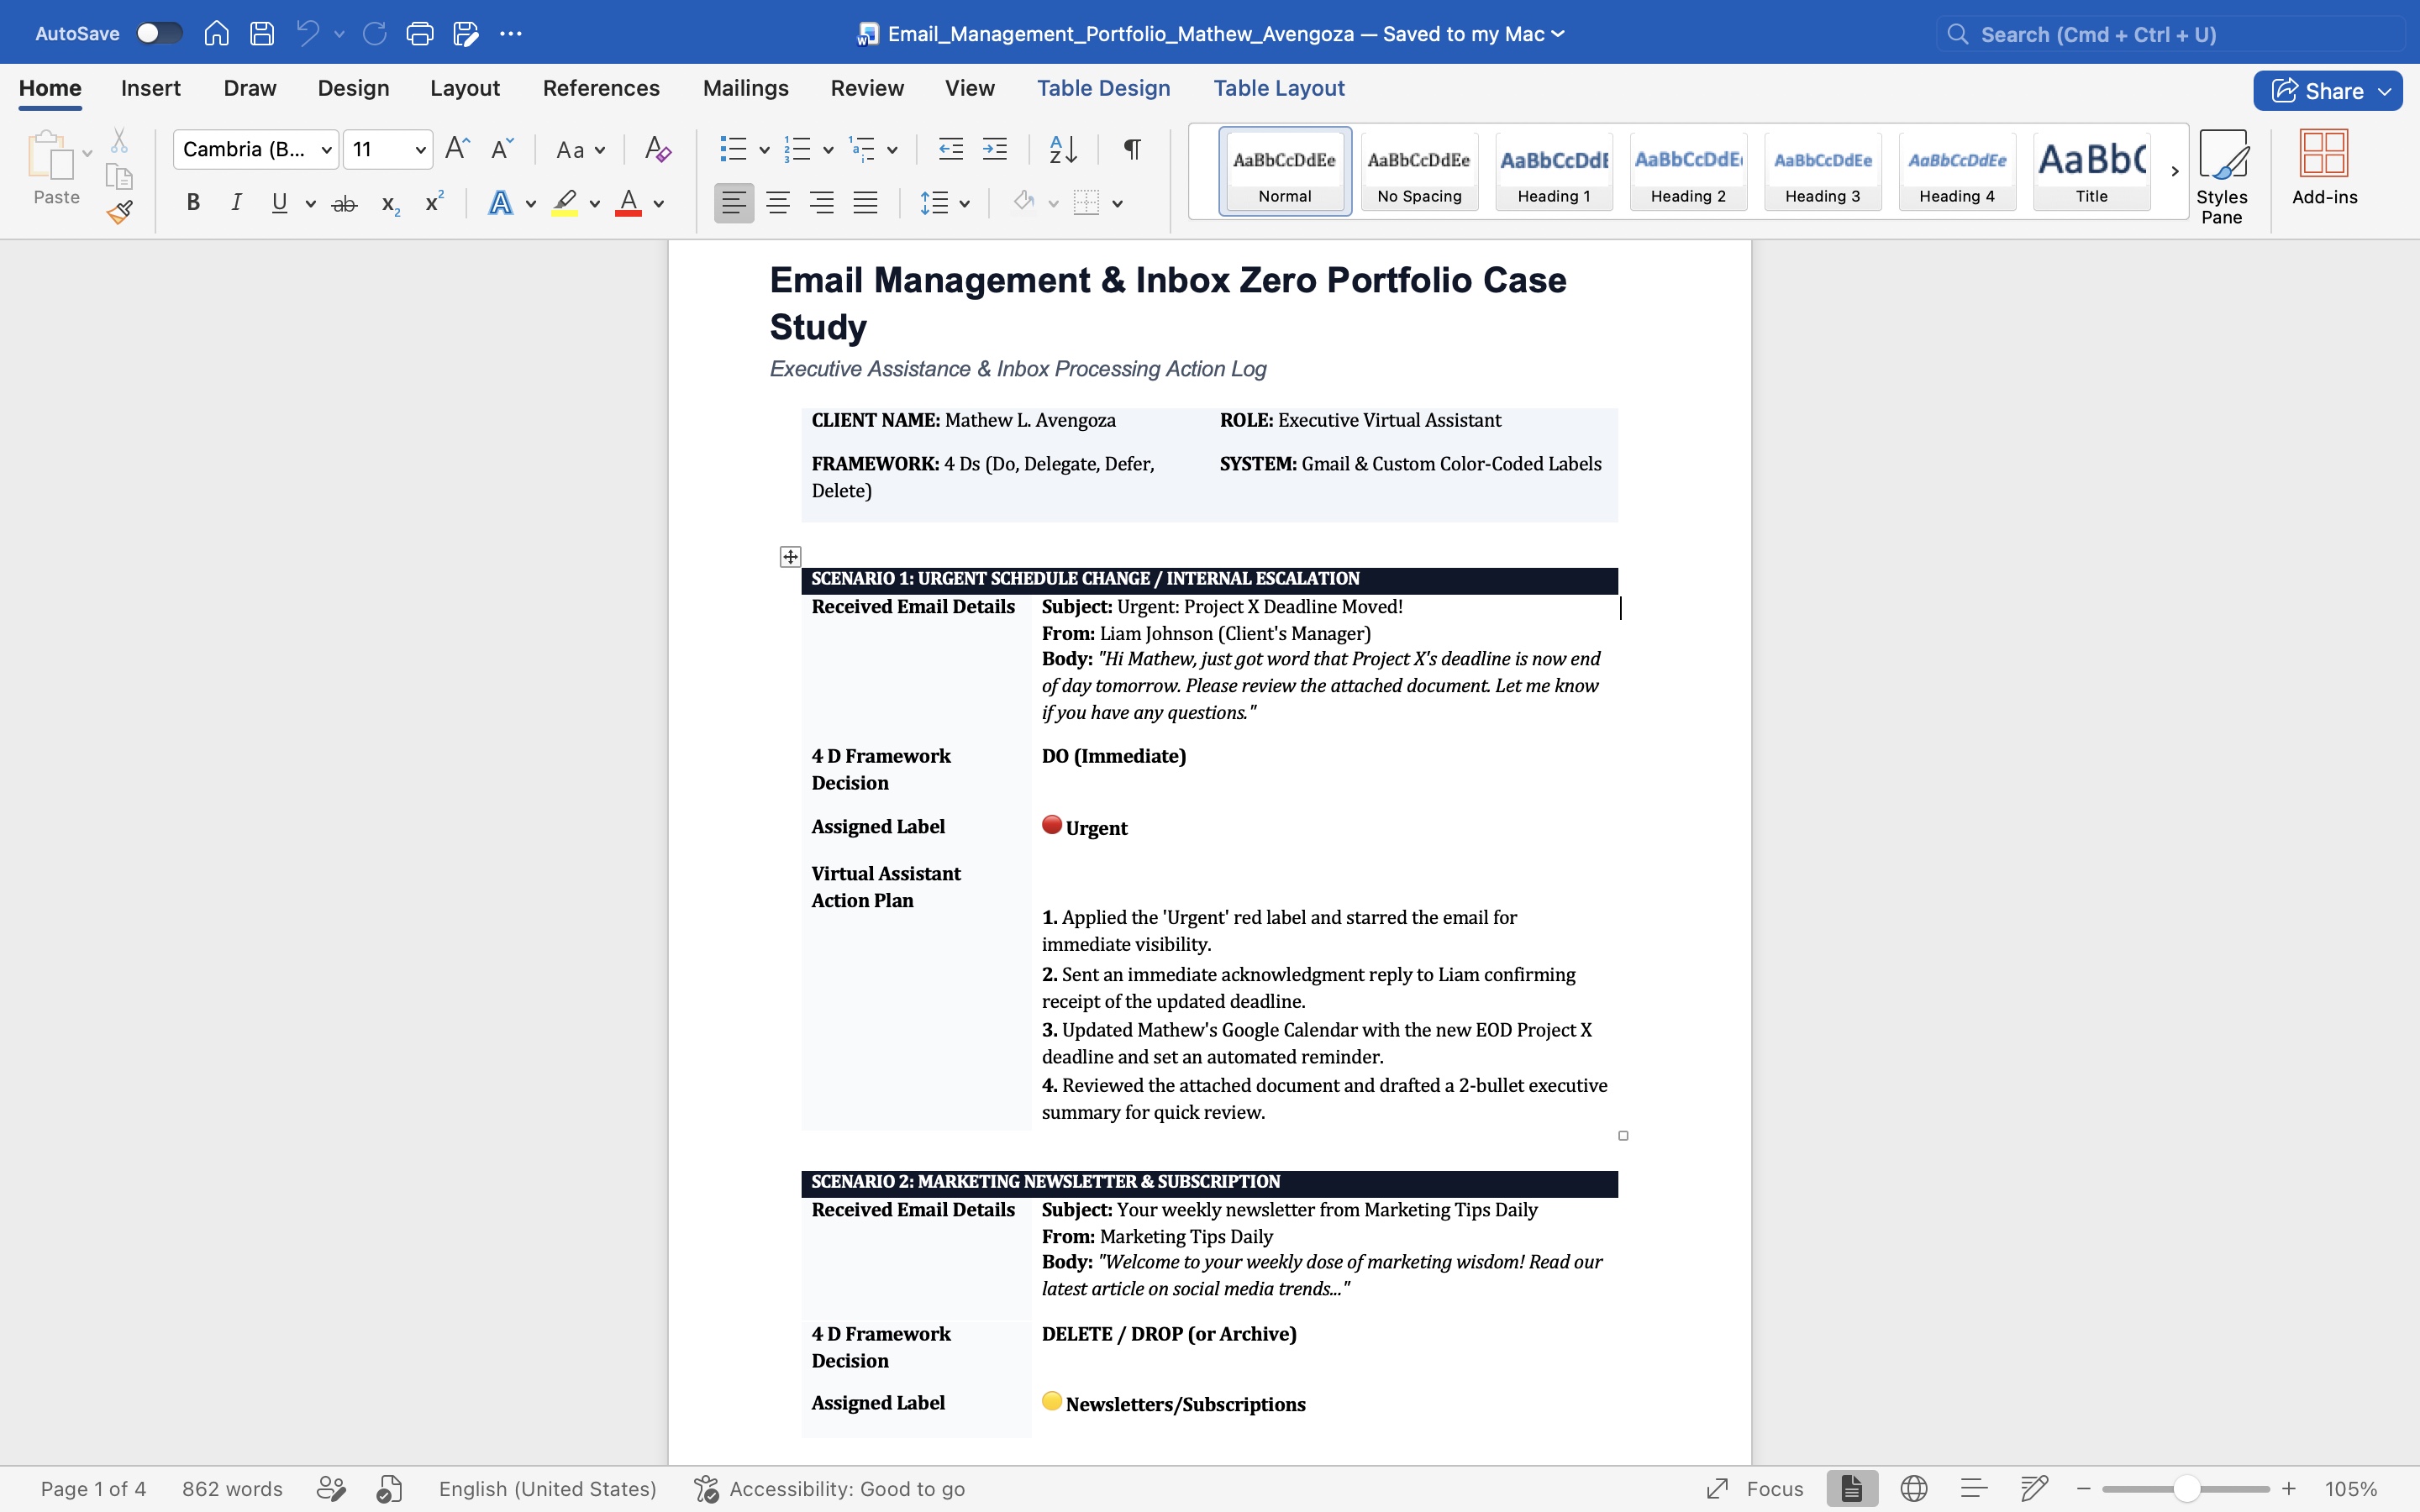Click the 862 words count
Screen dimensions: 2420x1512
tap(232, 1488)
